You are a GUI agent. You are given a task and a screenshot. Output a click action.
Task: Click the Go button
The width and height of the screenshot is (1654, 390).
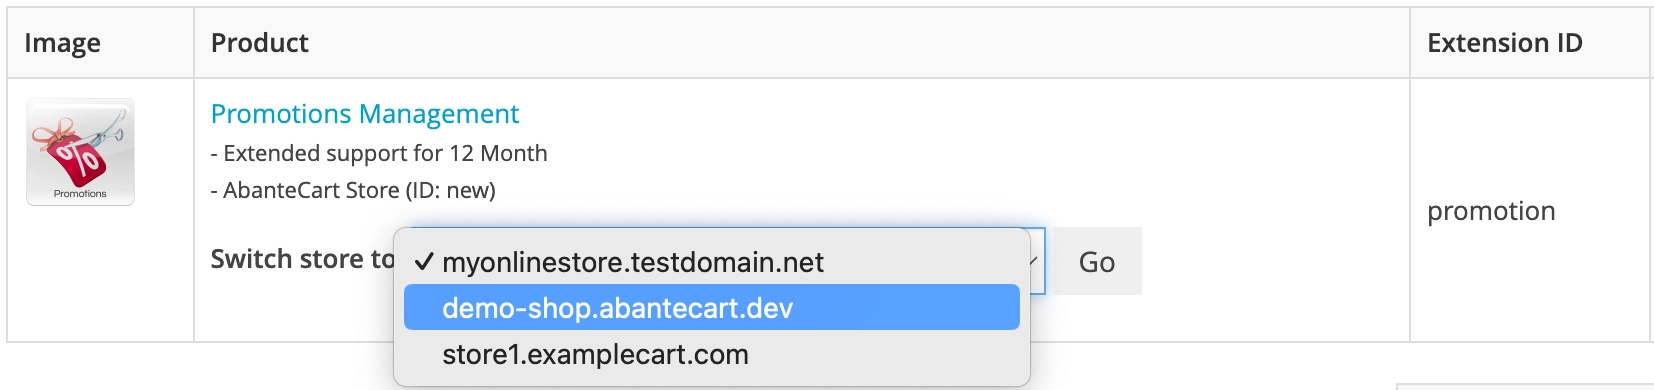[1097, 261]
